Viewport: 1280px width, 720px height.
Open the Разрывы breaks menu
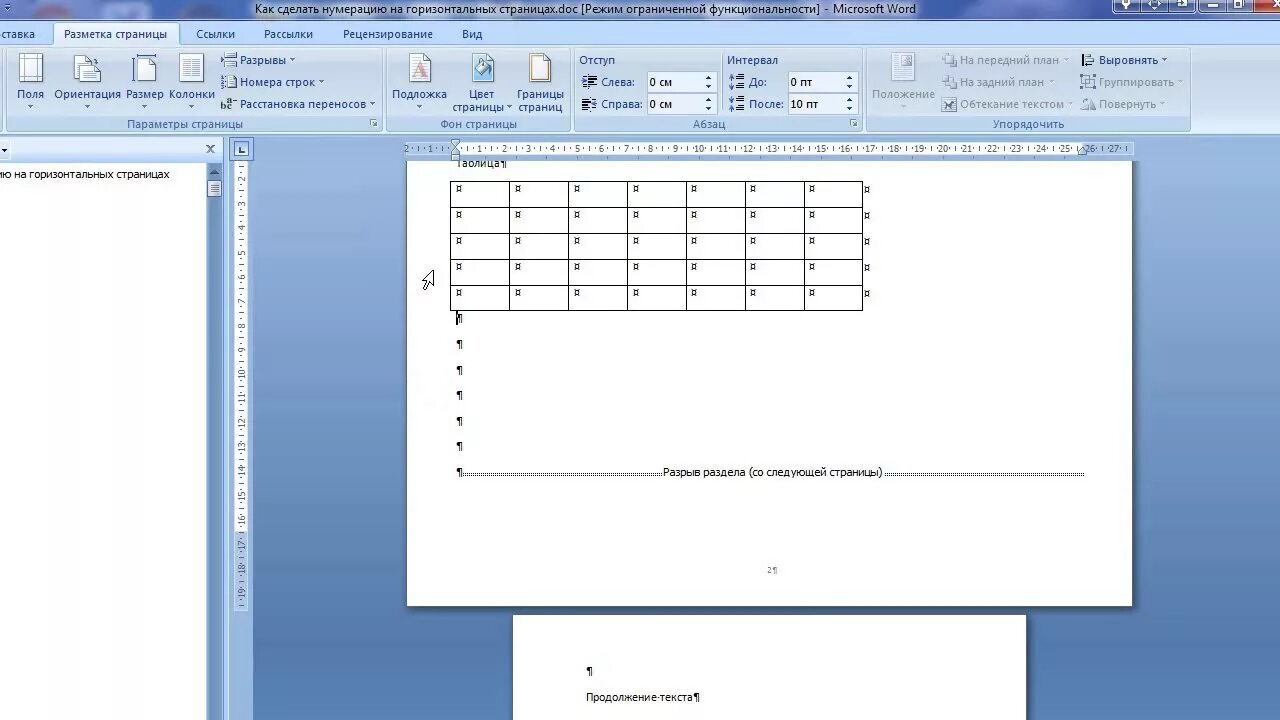pos(258,60)
